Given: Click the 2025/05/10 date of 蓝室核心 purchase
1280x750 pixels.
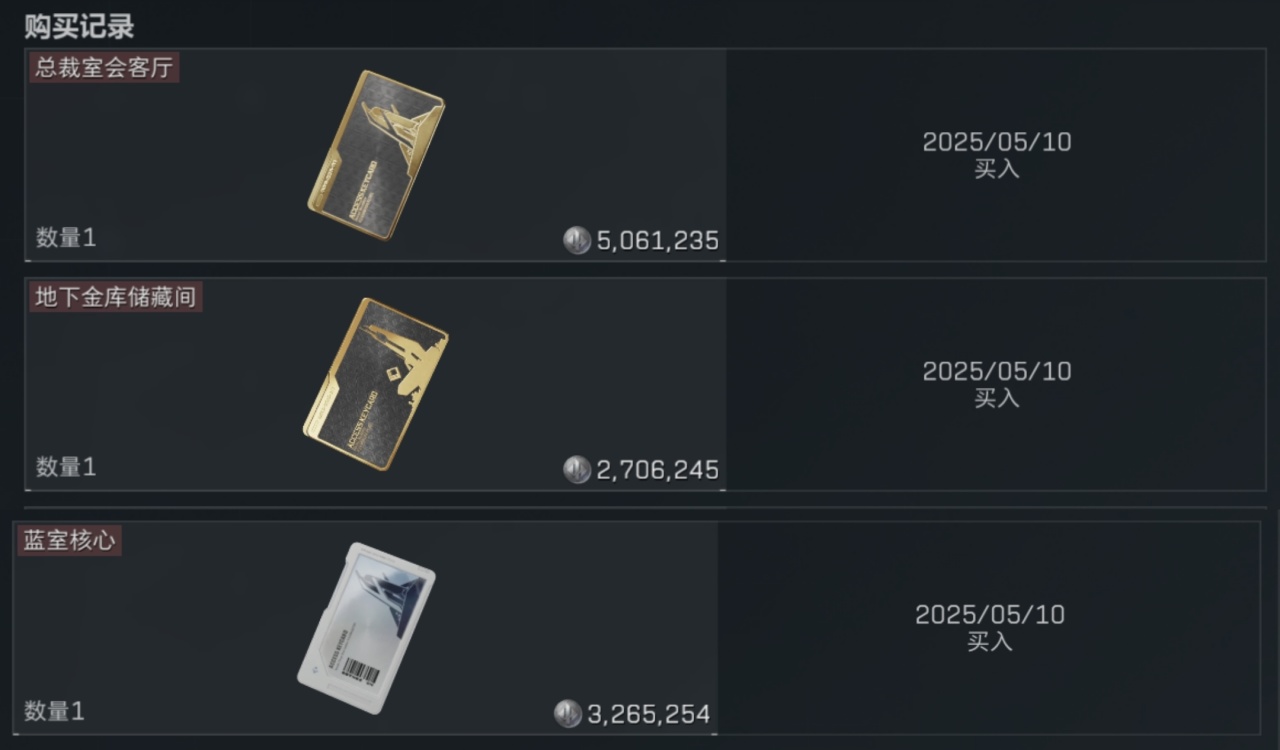Looking at the screenshot, I should pos(990,615).
